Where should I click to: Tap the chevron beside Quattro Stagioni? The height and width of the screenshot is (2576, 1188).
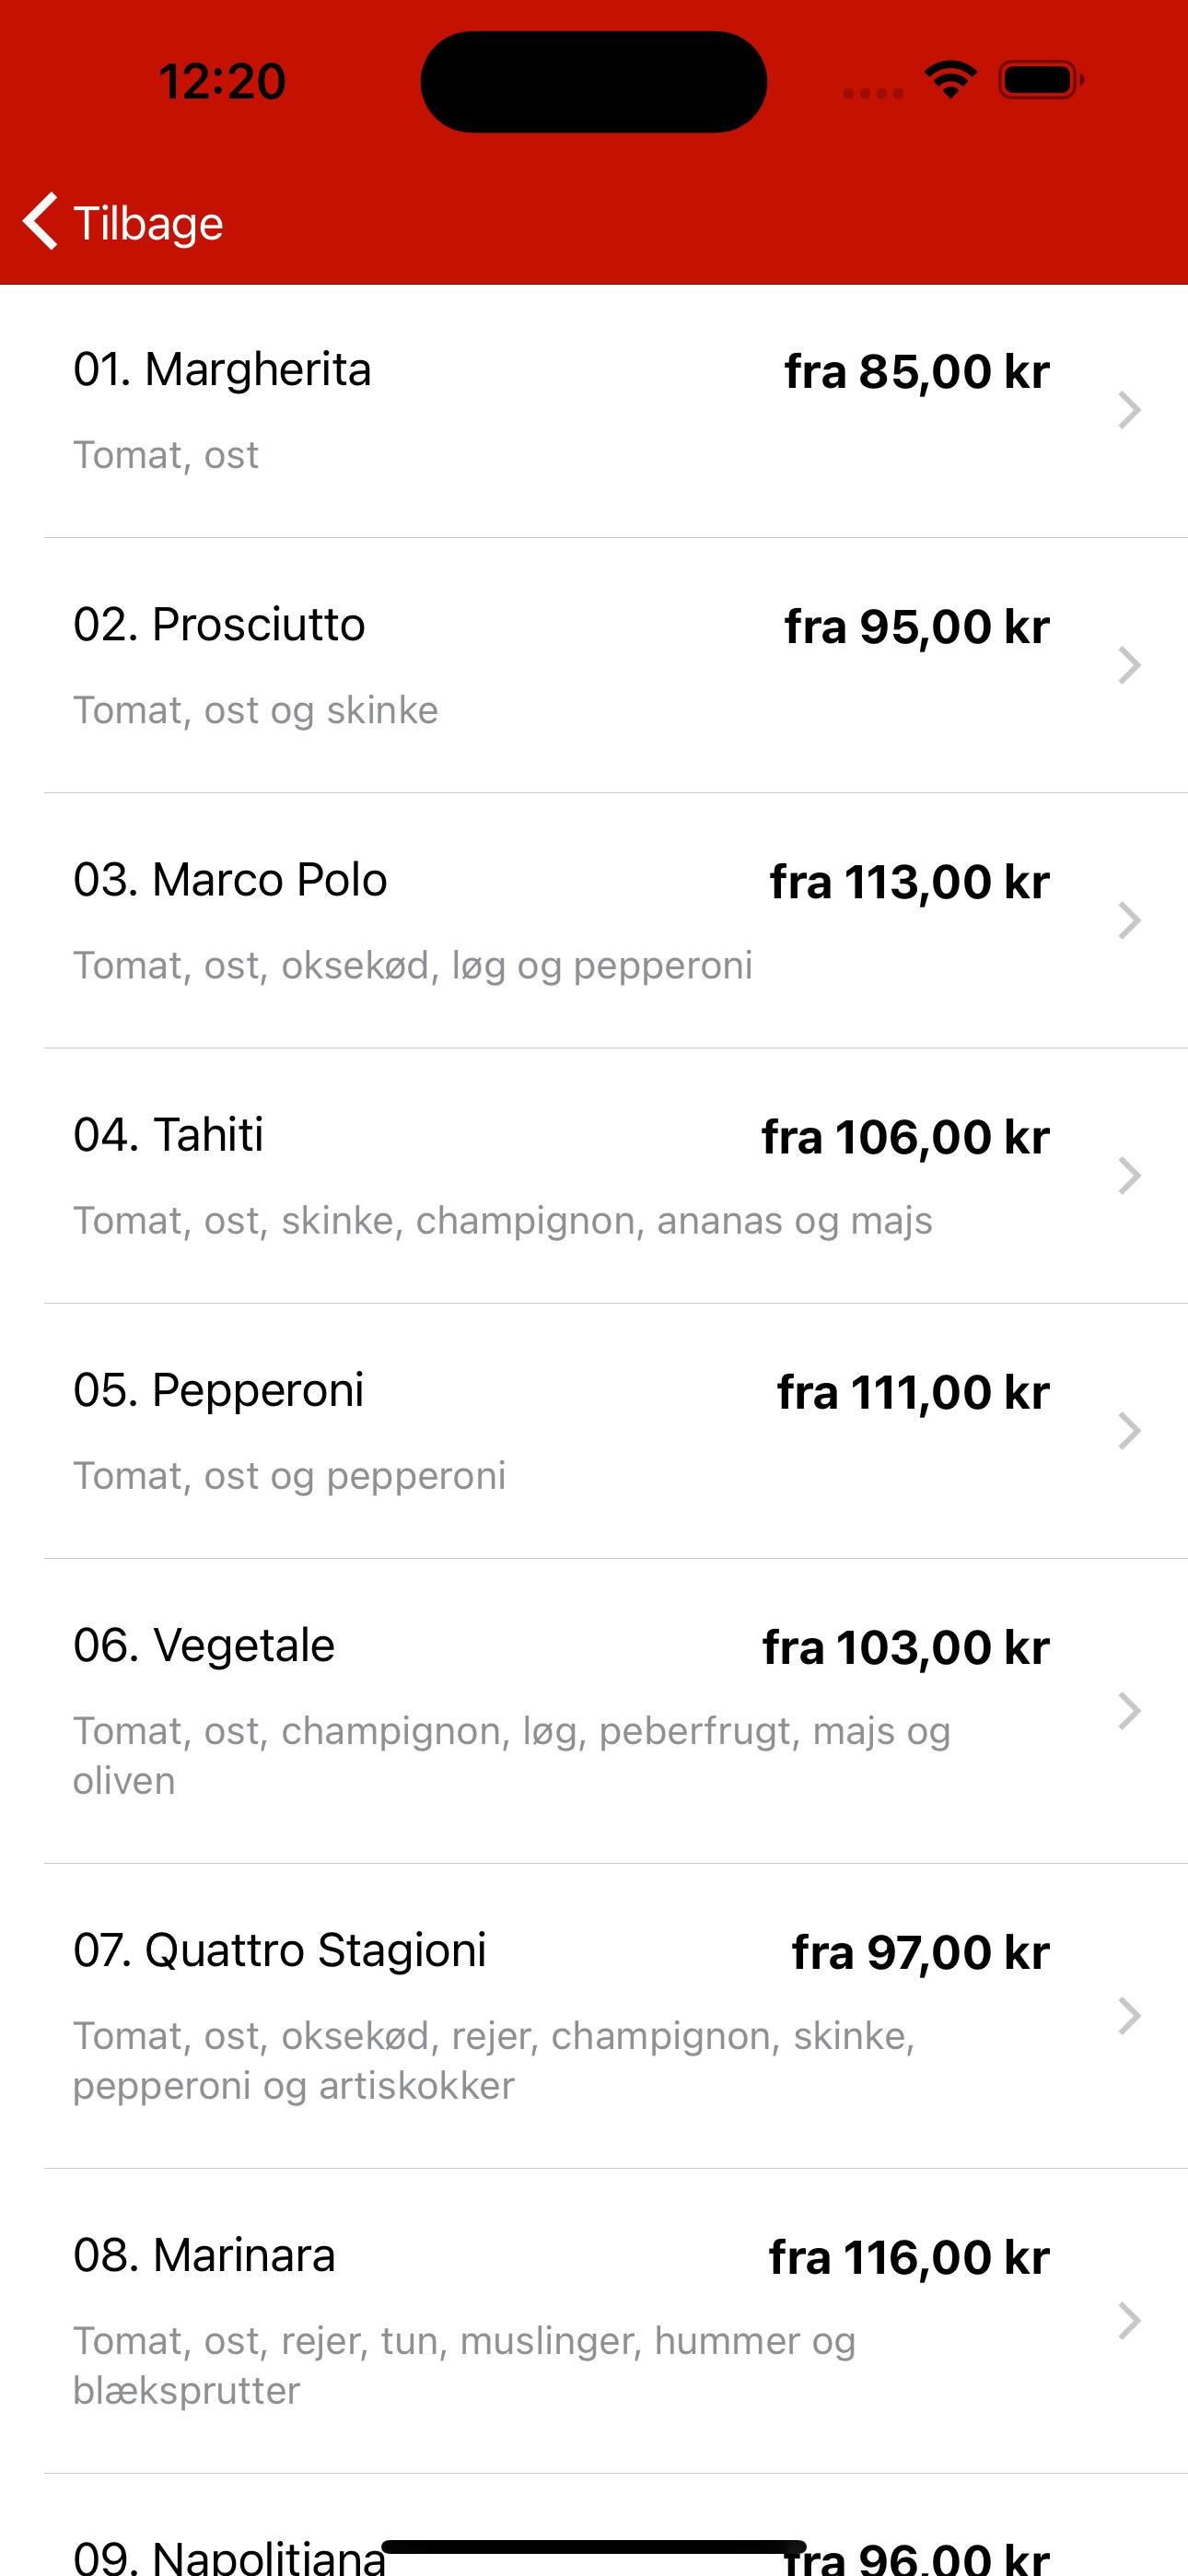coord(1129,2015)
